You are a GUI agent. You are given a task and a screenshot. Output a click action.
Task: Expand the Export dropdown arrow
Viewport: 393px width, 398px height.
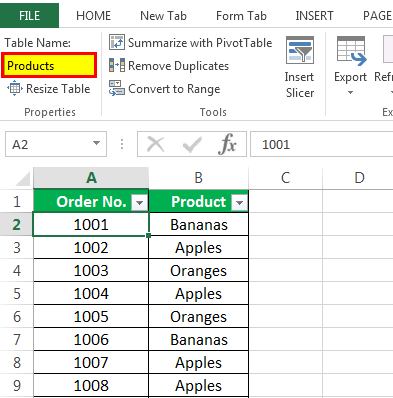[350, 92]
